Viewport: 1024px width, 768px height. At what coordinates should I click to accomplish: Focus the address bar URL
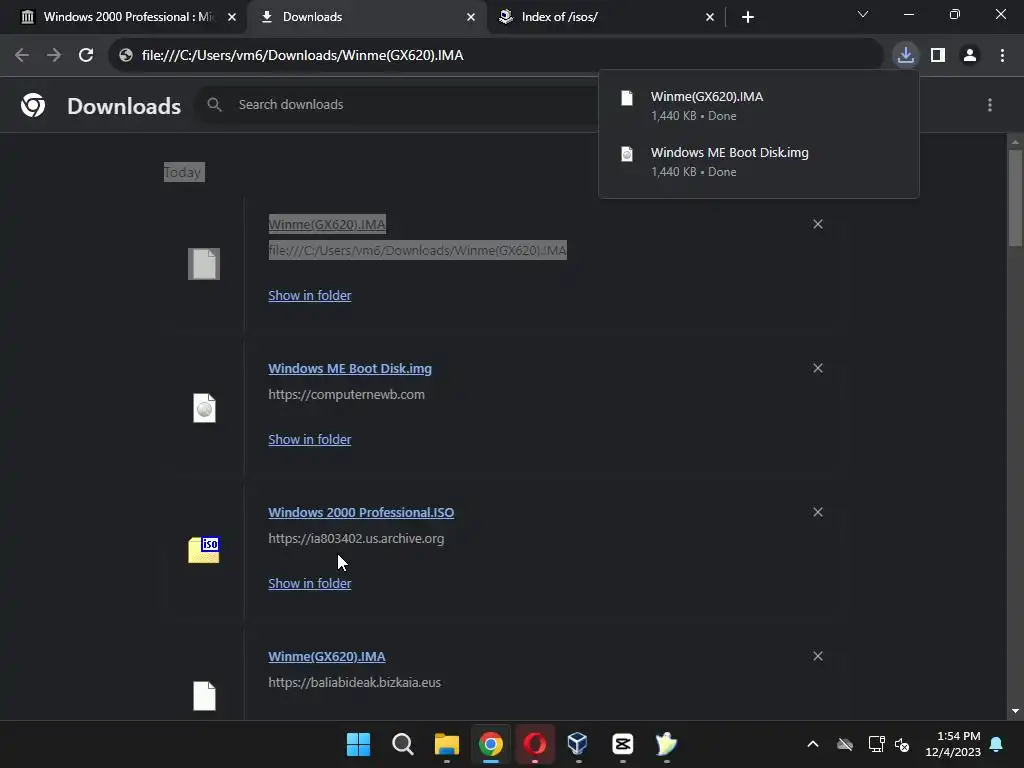[302, 56]
